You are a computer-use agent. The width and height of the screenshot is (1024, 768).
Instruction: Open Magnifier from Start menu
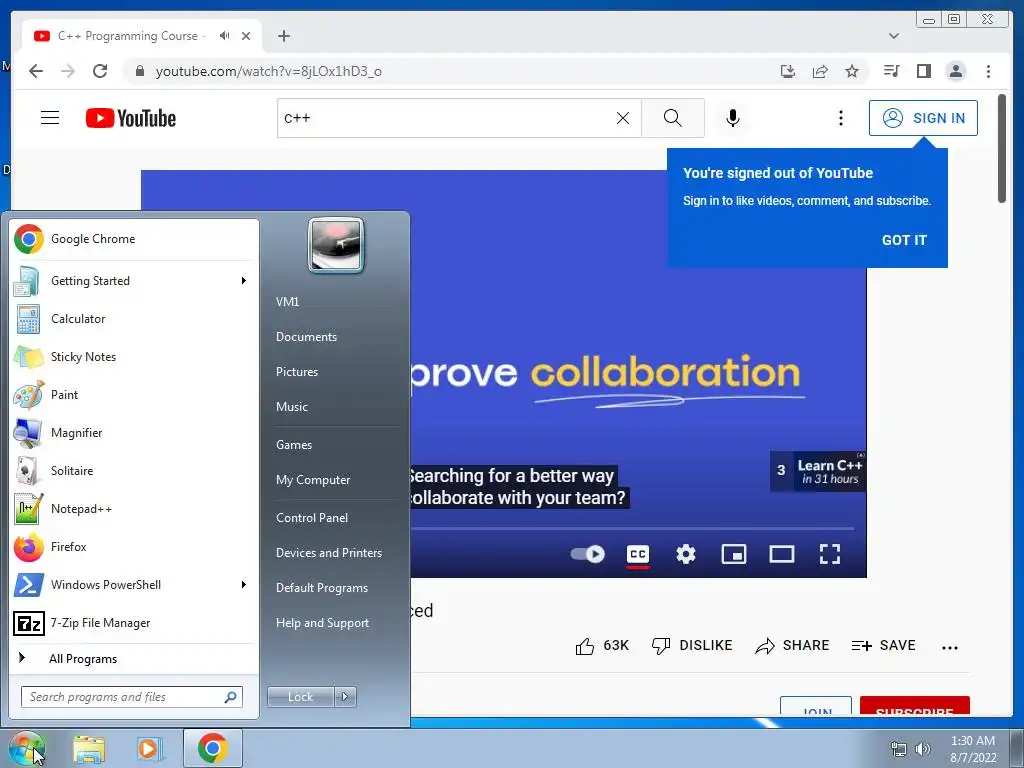(133, 432)
